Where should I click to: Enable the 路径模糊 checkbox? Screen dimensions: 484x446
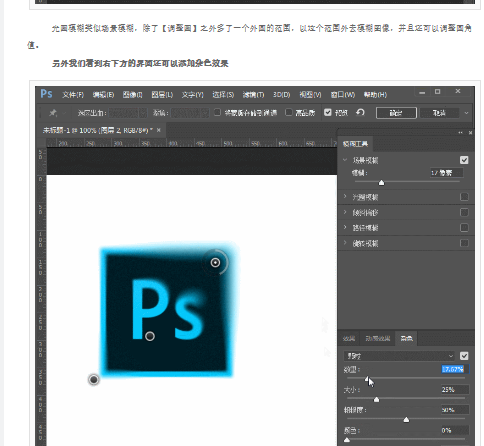[x=464, y=228]
